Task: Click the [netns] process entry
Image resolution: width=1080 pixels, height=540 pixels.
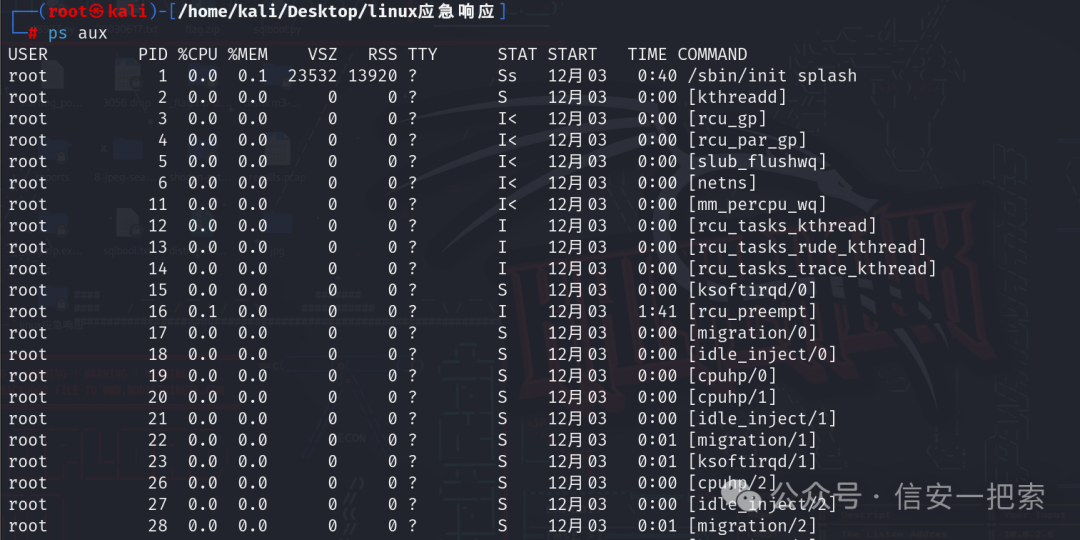Action: pos(722,183)
